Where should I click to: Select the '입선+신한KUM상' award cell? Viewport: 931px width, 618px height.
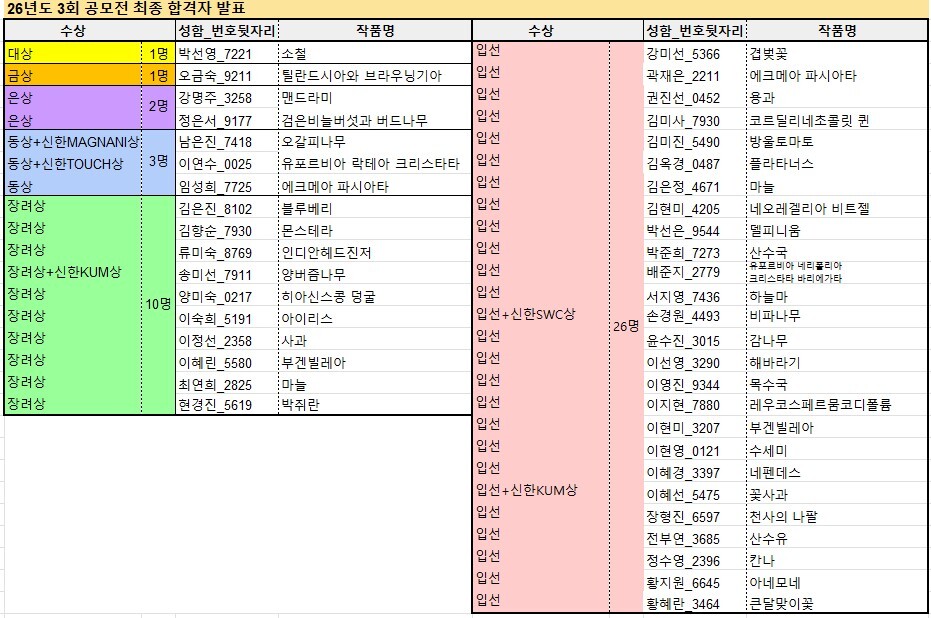tap(540, 490)
